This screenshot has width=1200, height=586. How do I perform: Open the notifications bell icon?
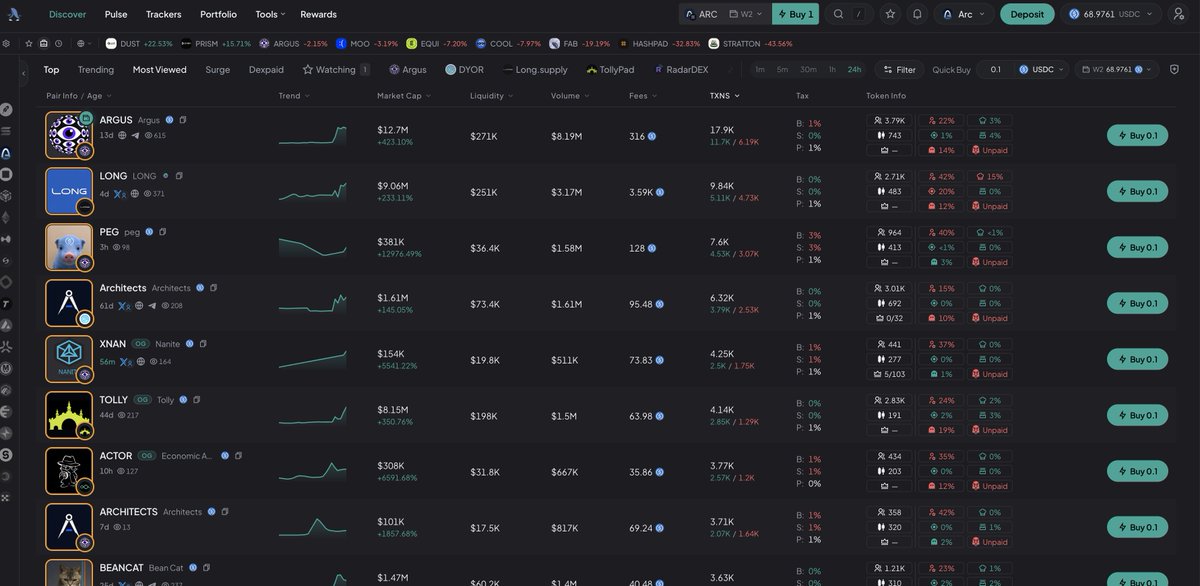917,14
